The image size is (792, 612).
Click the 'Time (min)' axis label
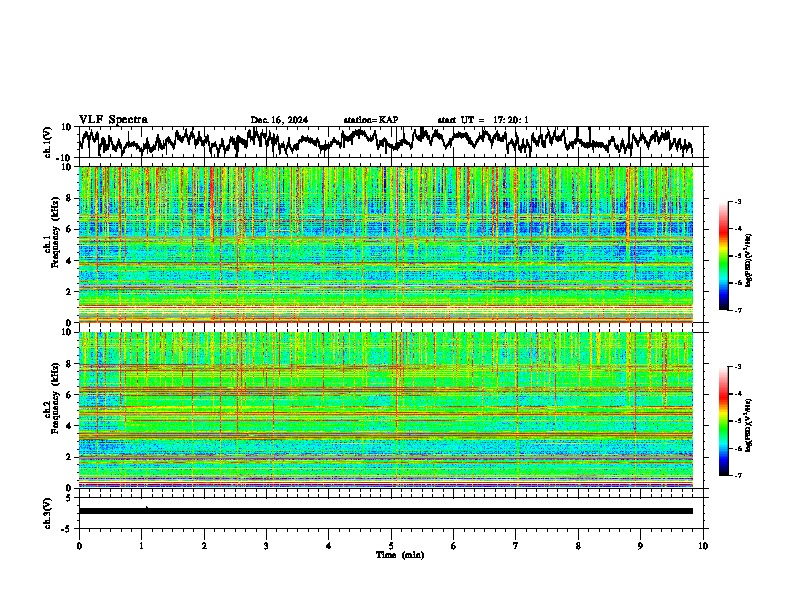click(x=400, y=555)
